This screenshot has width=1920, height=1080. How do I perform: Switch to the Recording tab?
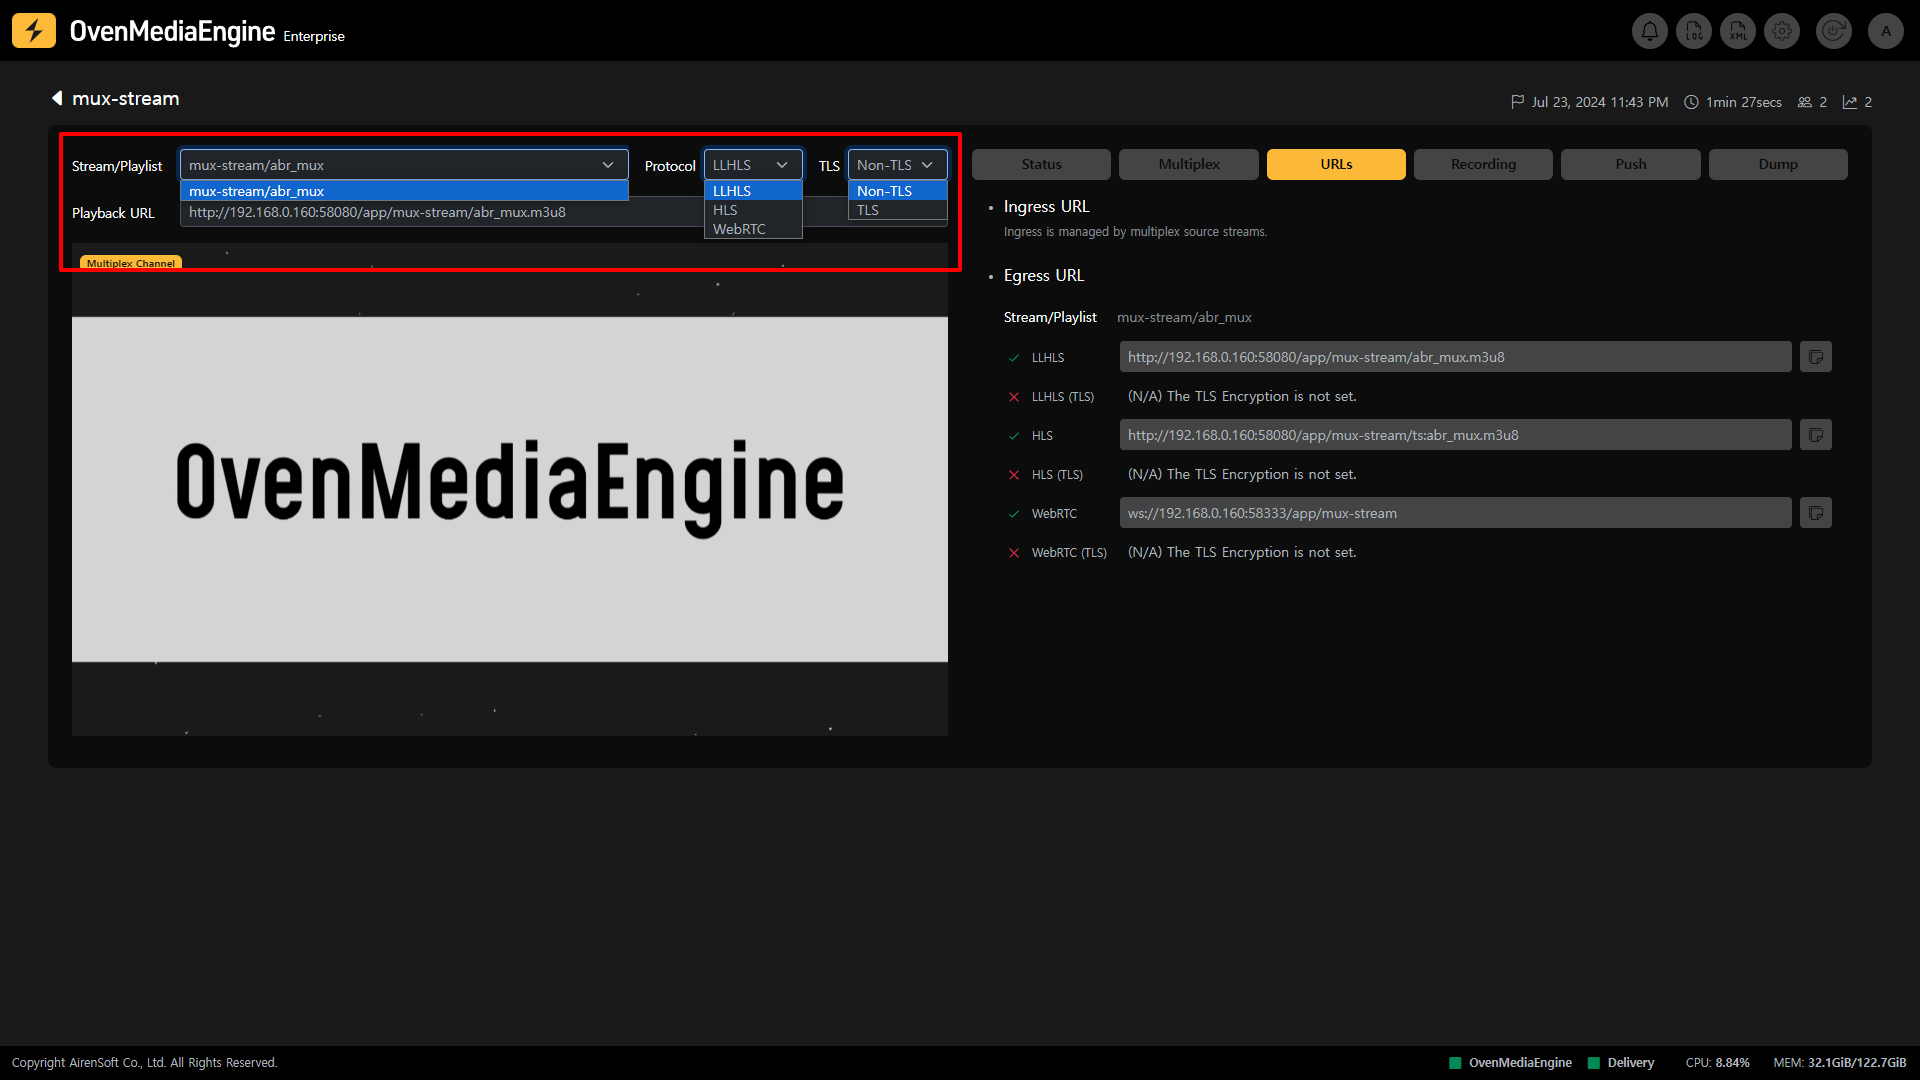[1483, 164]
